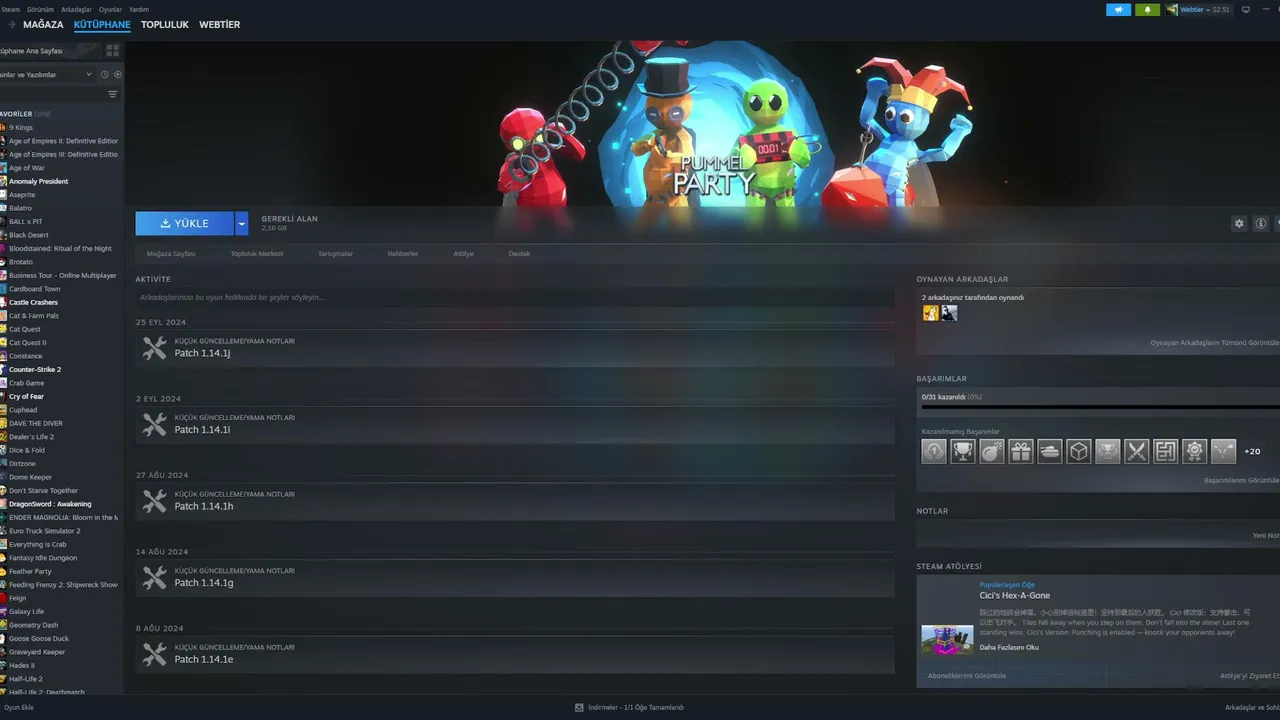Image resolution: width=1280 pixels, height=720 pixels.
Task: Select Hades II in the library list
Action: (x=22, y=666)
